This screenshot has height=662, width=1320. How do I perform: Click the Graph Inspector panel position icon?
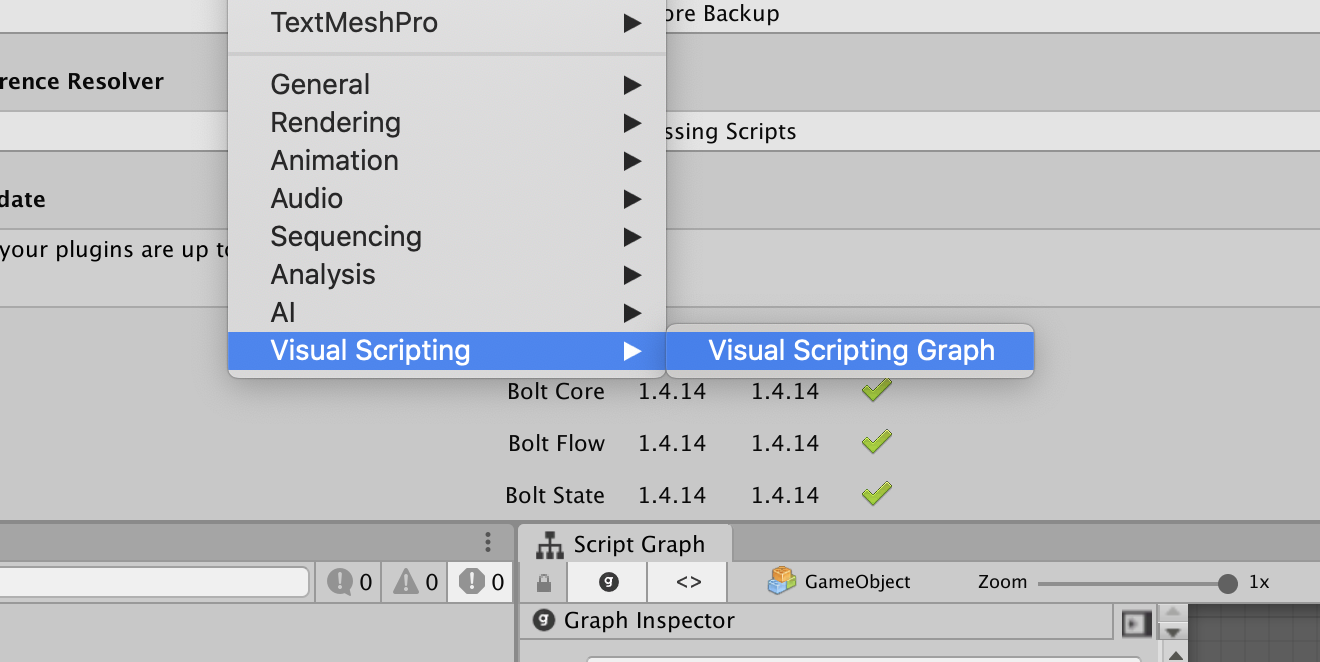coord(1135,623)
